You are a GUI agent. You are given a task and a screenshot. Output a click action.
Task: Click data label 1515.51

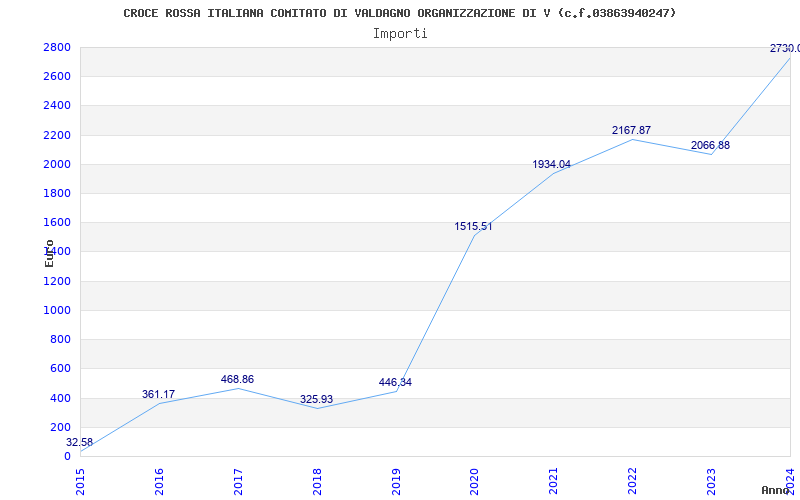click(x=474, y=227)
